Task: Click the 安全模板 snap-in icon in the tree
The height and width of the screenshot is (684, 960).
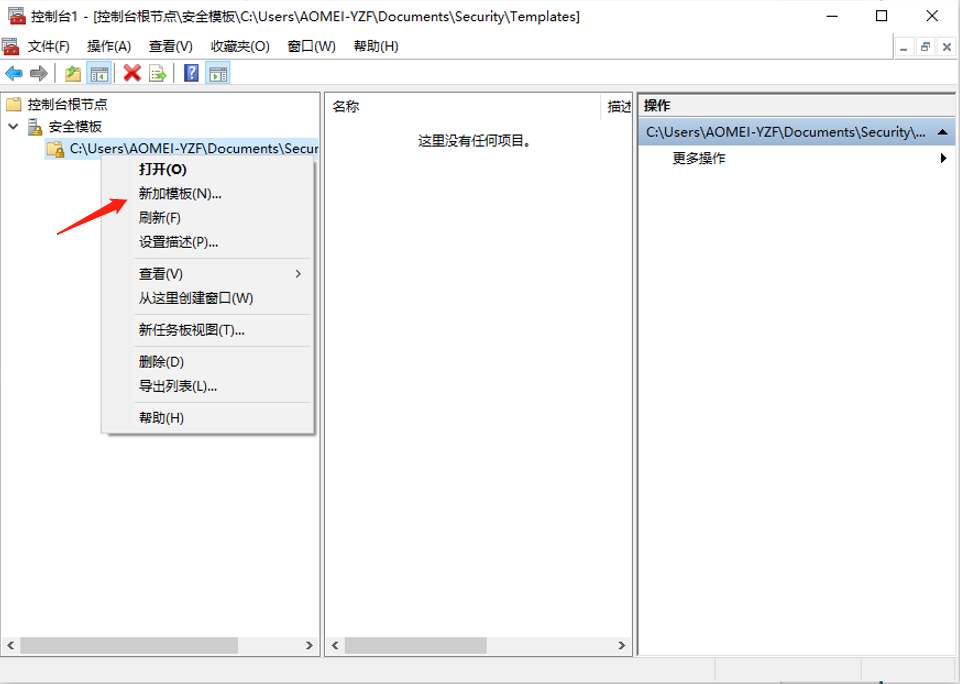Action: coord(33,124)
